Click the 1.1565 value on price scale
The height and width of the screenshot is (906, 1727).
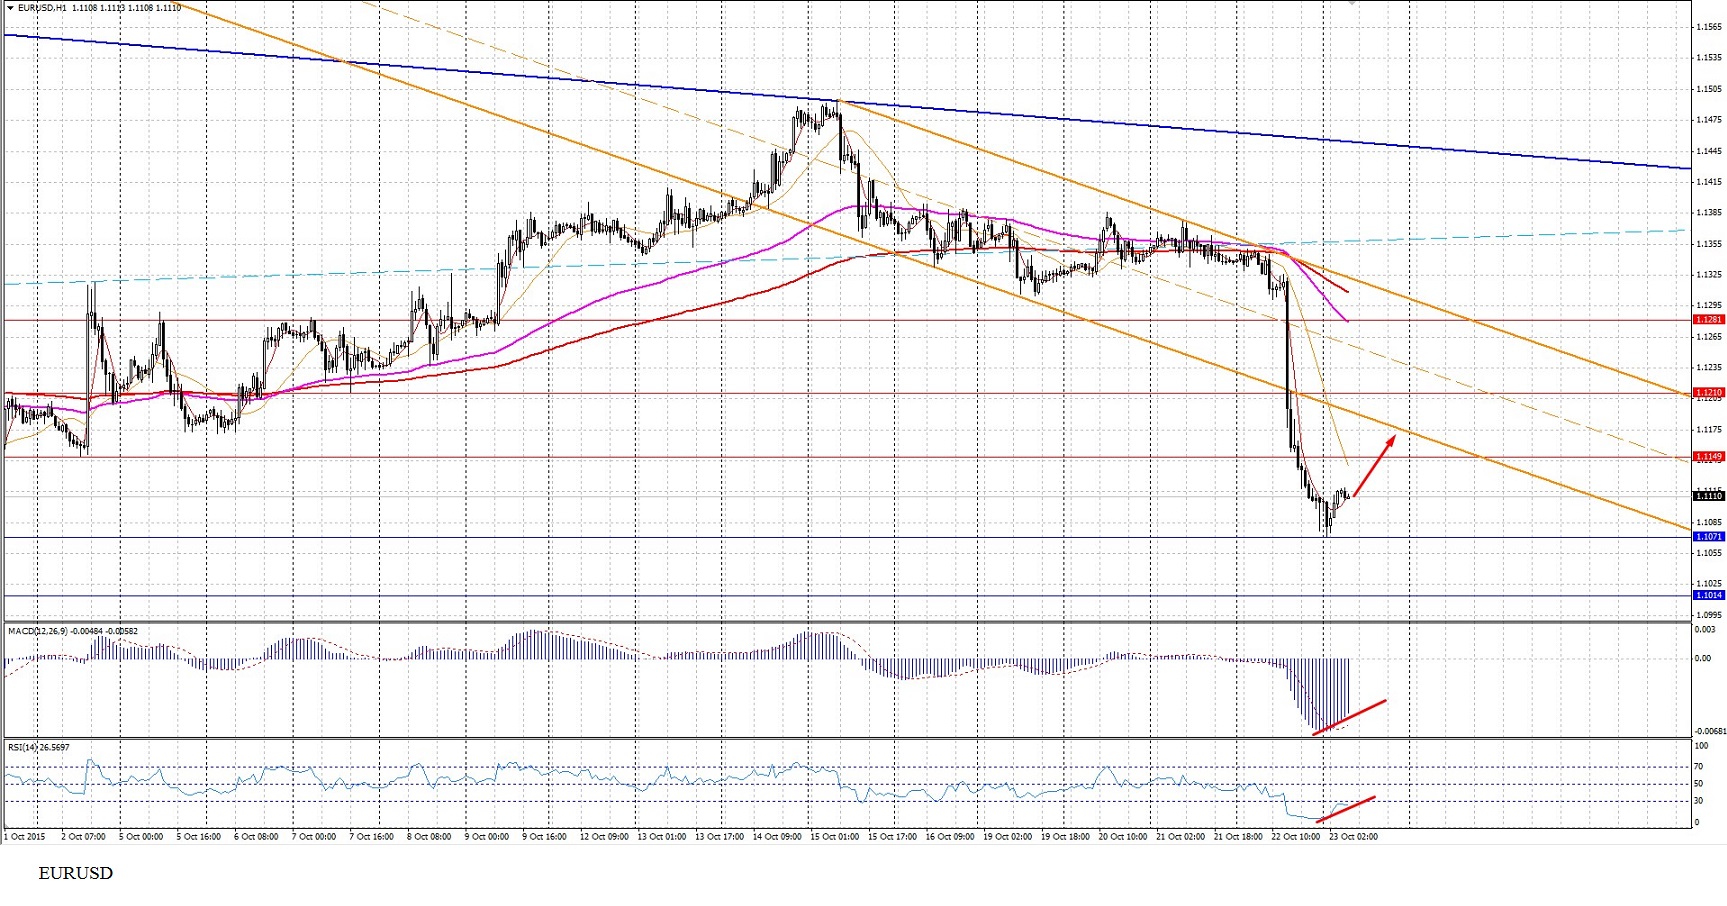point(1708,27)
